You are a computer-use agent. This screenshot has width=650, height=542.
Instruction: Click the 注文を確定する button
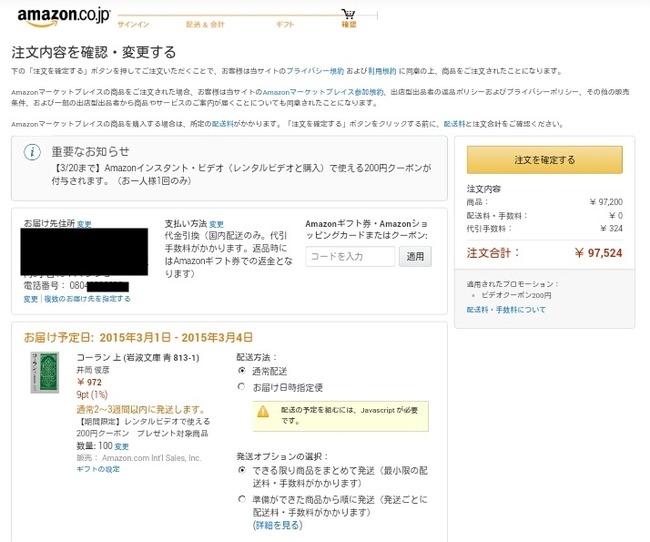click(x=545, y=160)
